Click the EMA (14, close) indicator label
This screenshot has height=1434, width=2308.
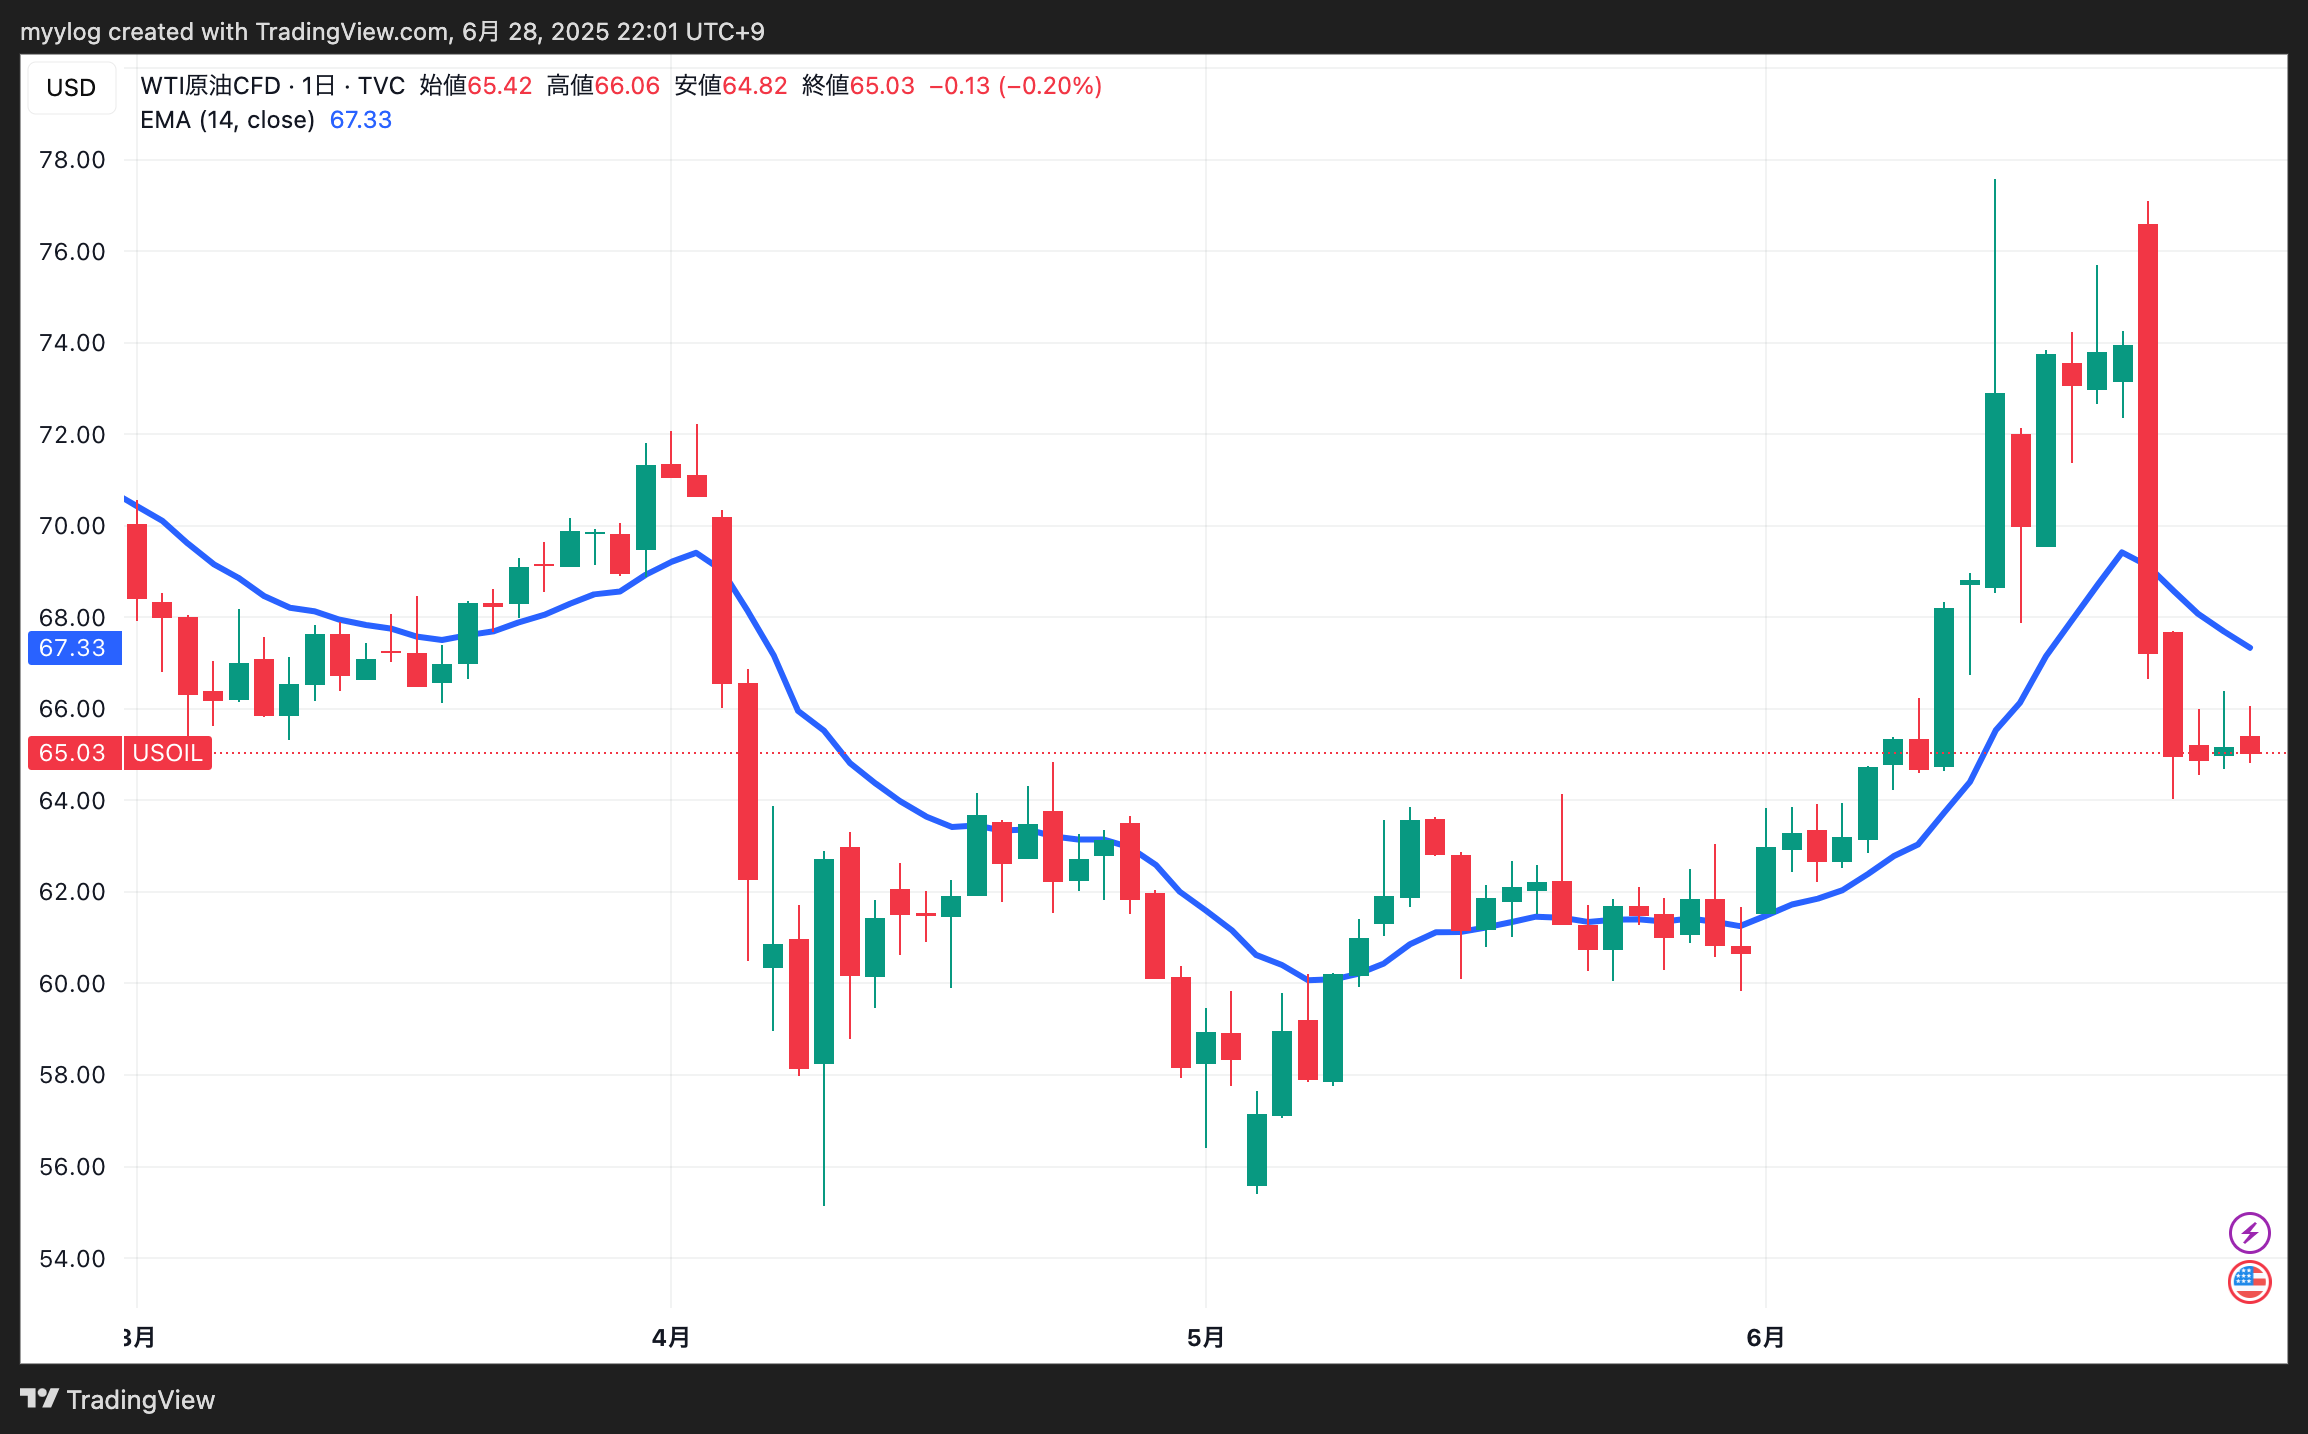pos(227,120)
